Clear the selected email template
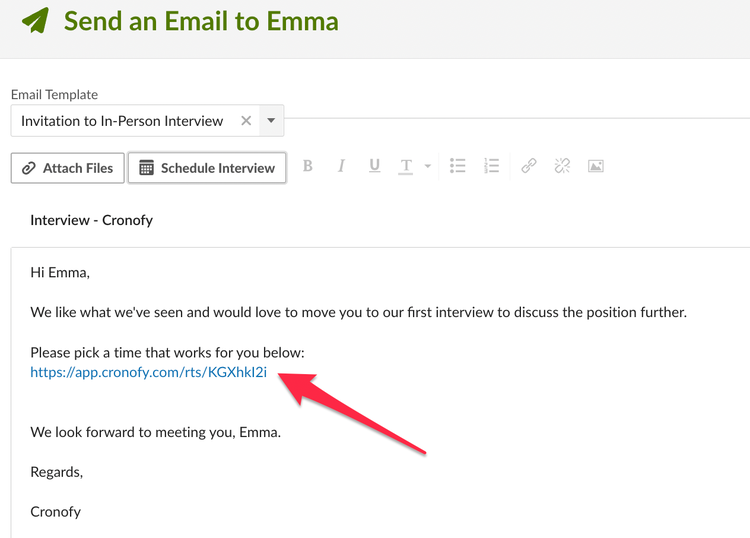 246,121
